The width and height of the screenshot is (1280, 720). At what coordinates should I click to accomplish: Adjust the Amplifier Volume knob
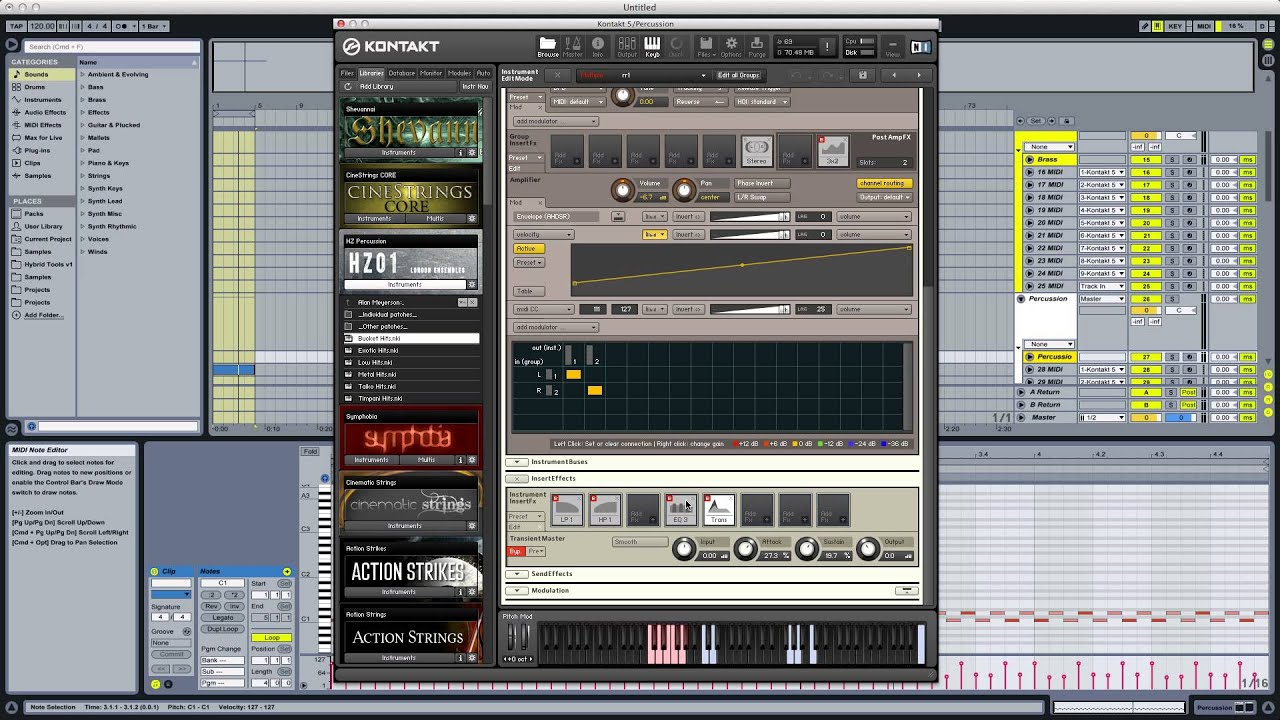(x=623, y=189)
